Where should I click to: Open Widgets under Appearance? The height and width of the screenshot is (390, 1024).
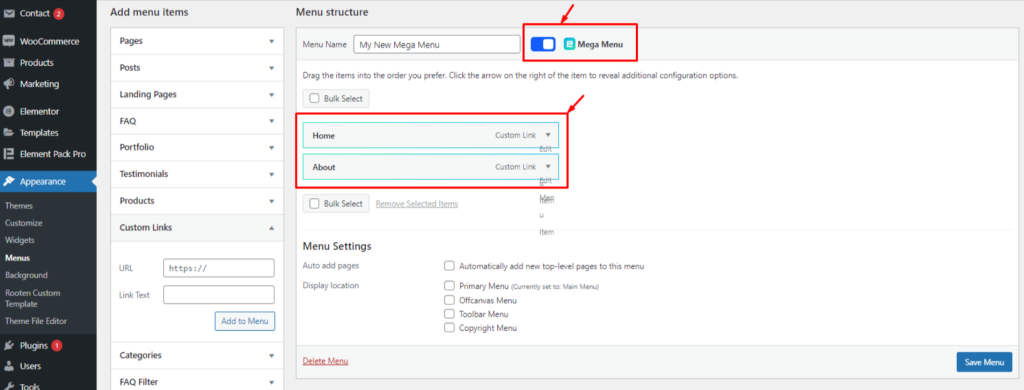[20, 240]
